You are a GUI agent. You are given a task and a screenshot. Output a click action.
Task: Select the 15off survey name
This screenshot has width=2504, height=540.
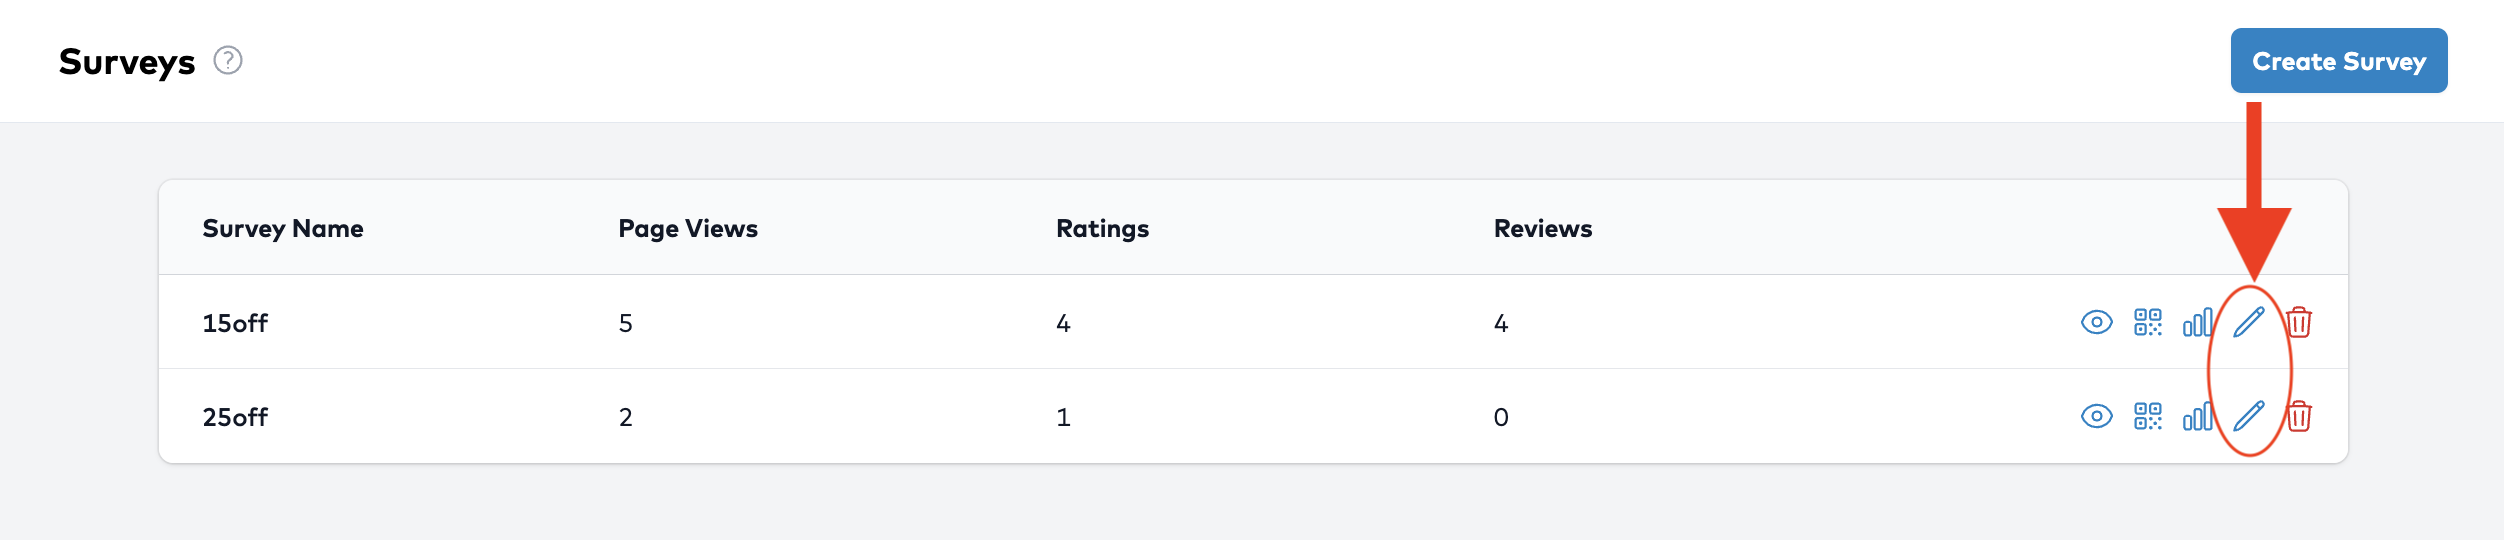coord(235,323)
